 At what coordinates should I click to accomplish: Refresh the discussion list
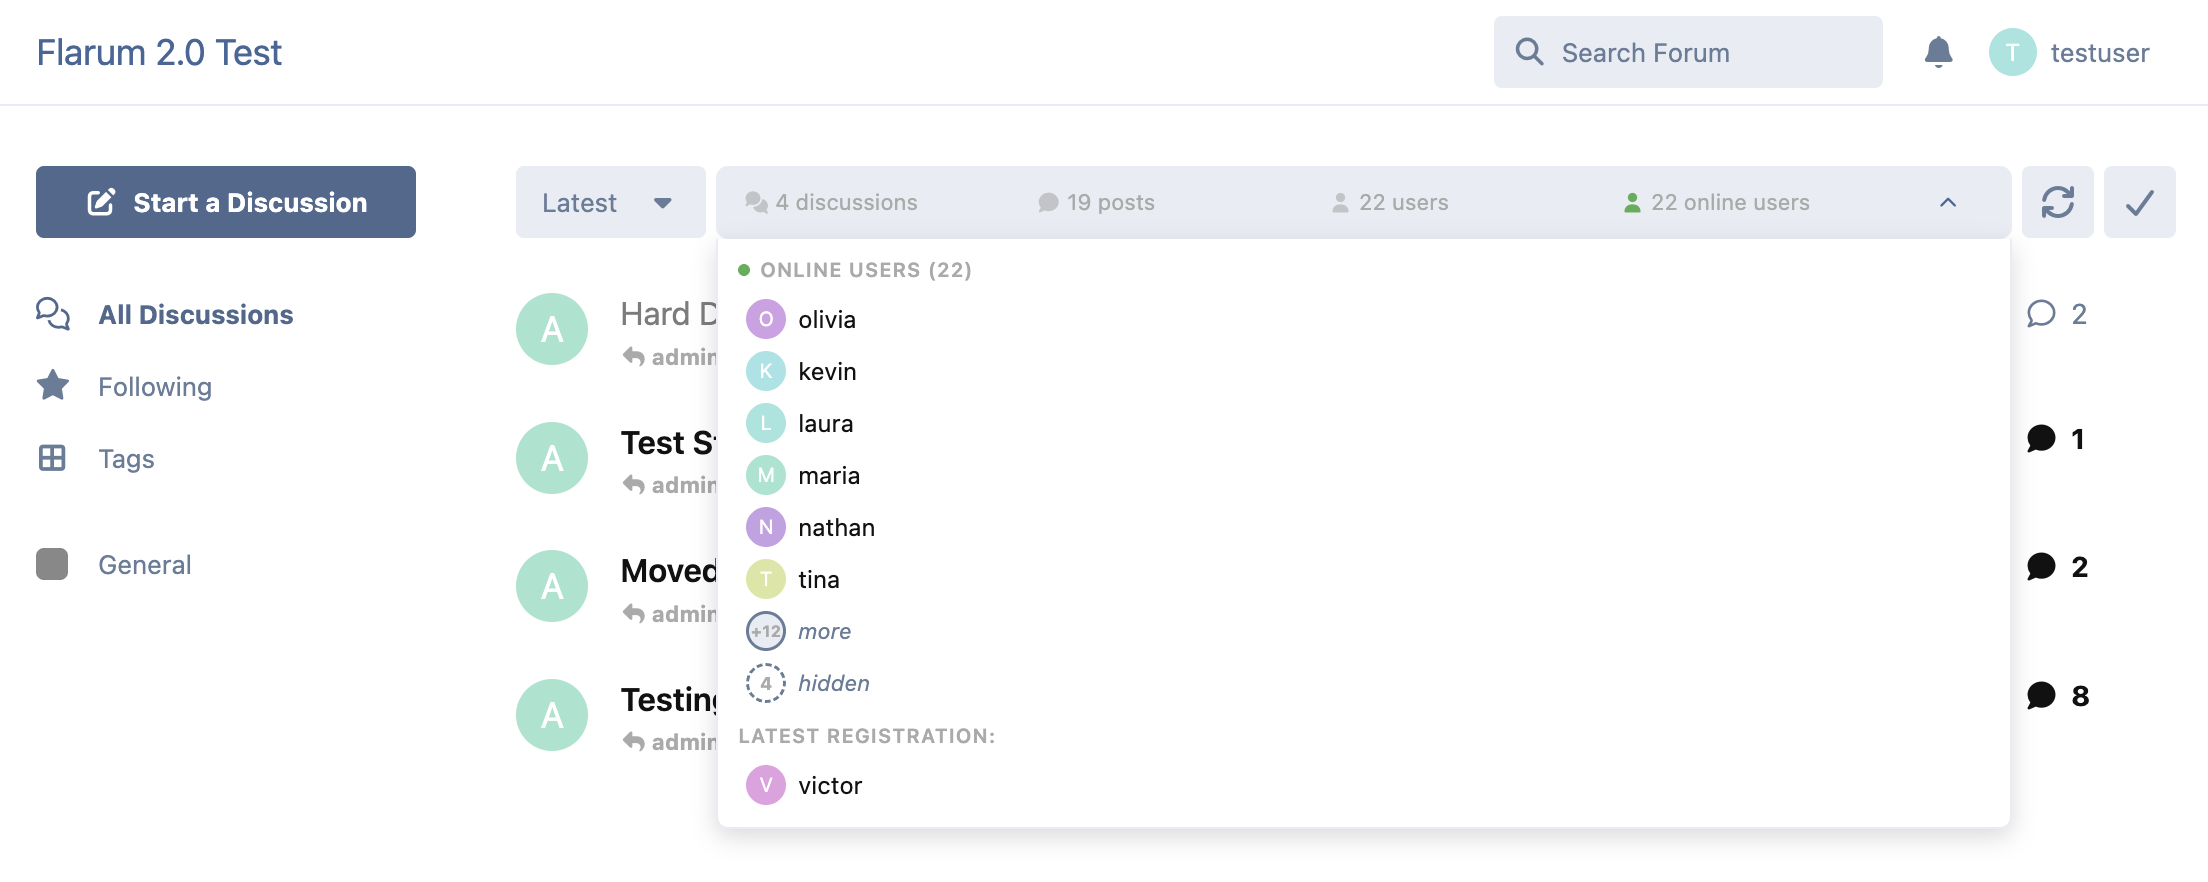pos(2057,202)
